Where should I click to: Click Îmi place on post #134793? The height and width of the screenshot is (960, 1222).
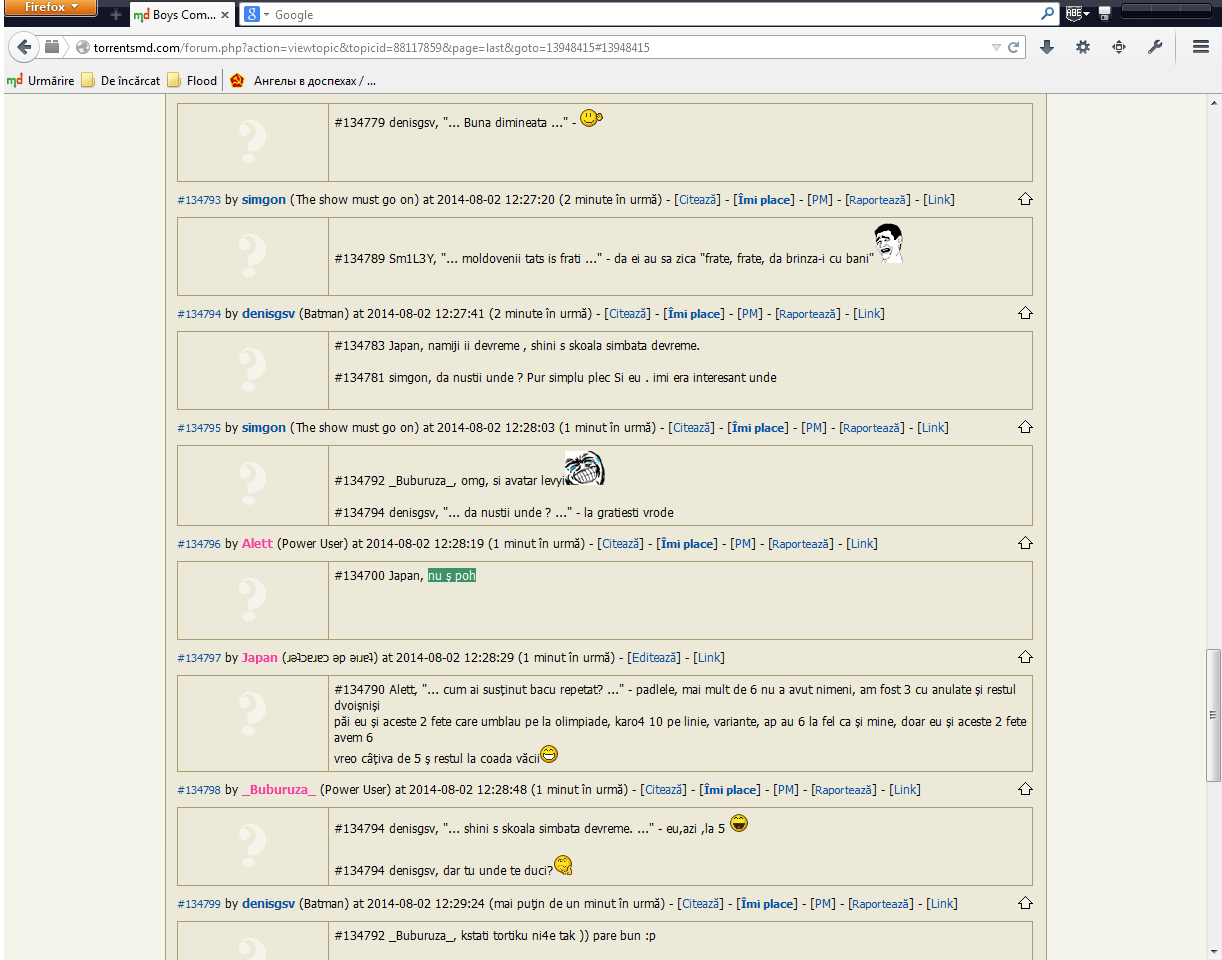click(x=764, y=200)
